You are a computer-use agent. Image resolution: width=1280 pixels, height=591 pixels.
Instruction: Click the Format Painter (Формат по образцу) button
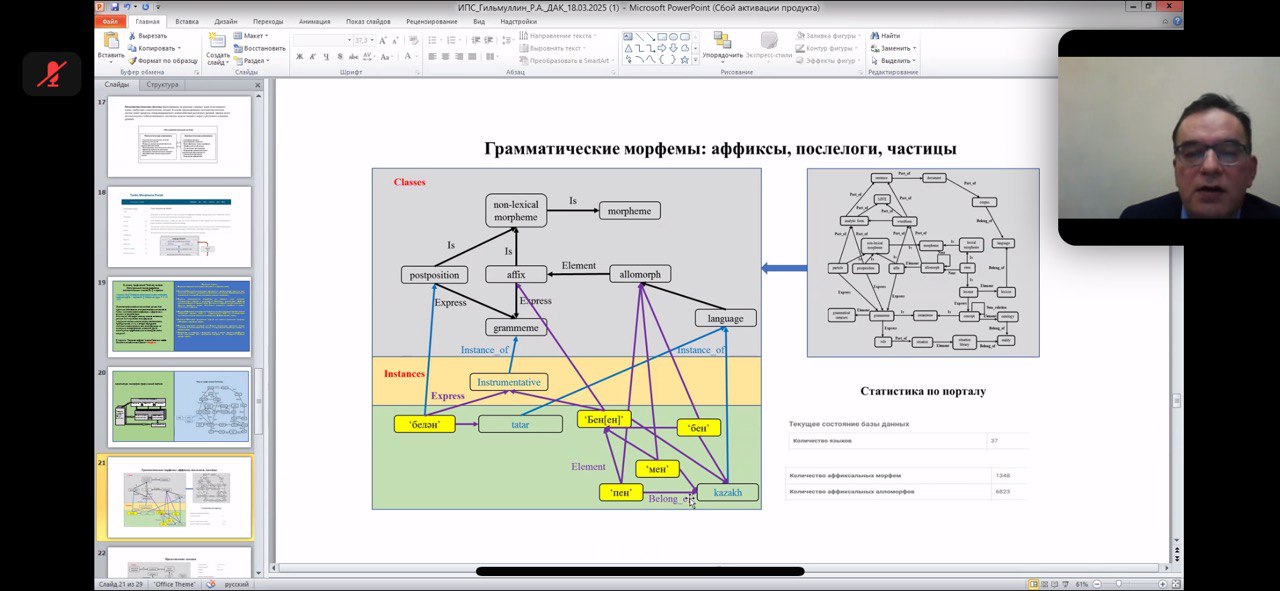click(x=164, y=61)
